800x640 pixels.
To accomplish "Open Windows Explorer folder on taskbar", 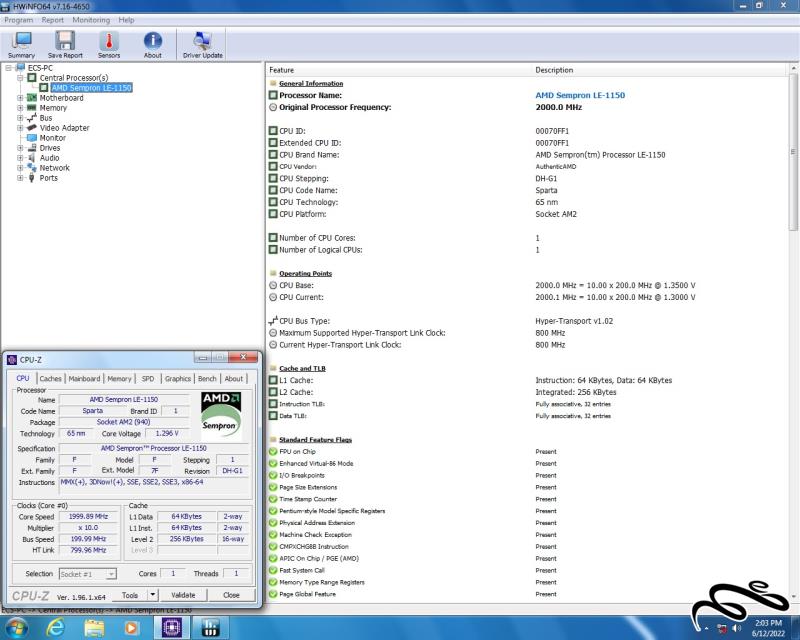I will pyautogui.click(x=94, y=627).
